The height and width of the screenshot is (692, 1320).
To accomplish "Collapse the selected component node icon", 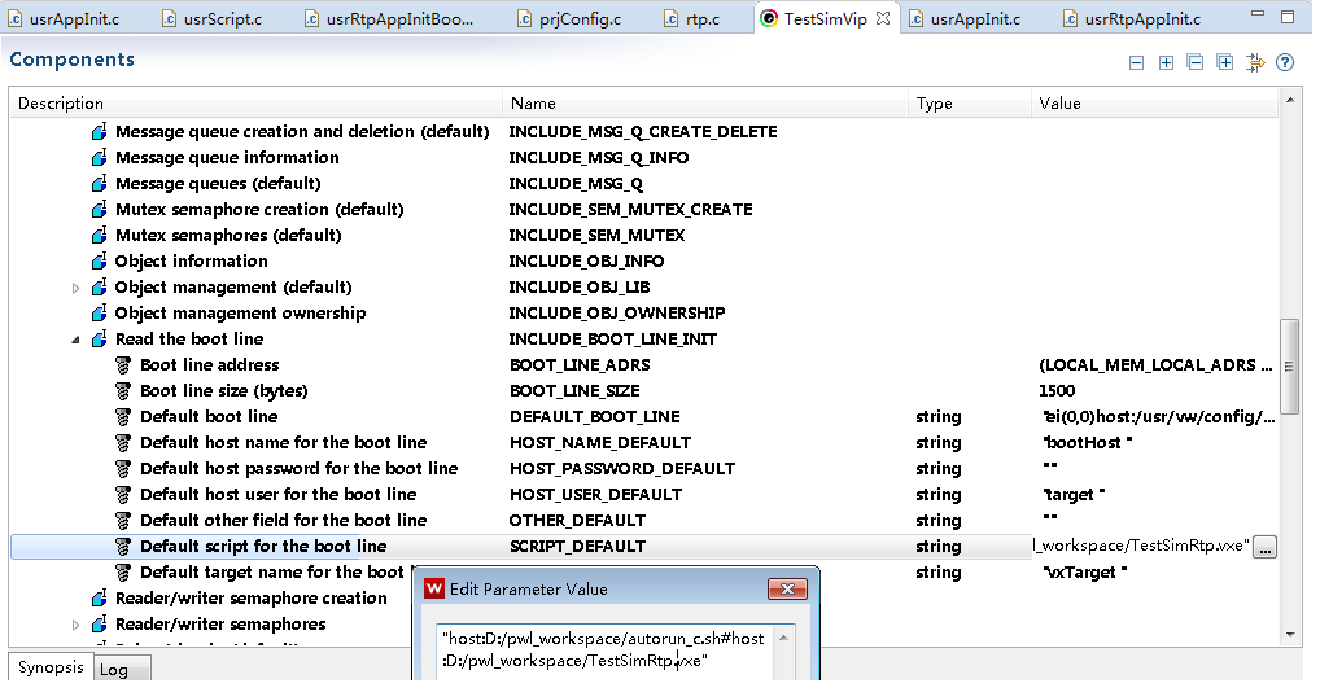I will pyautogui.click(x=1136, y=62).
